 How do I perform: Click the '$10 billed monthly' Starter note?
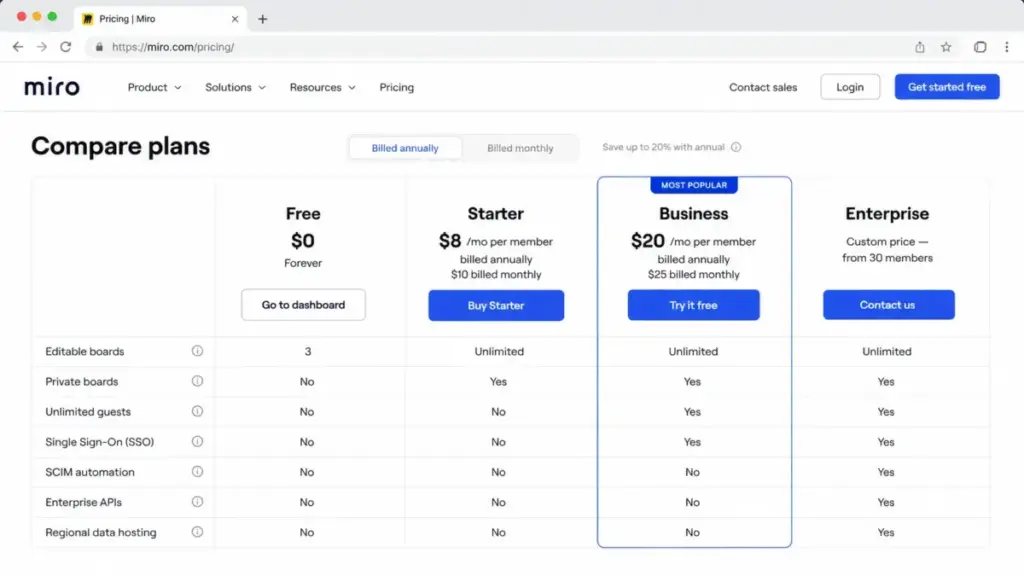(496, 274)
